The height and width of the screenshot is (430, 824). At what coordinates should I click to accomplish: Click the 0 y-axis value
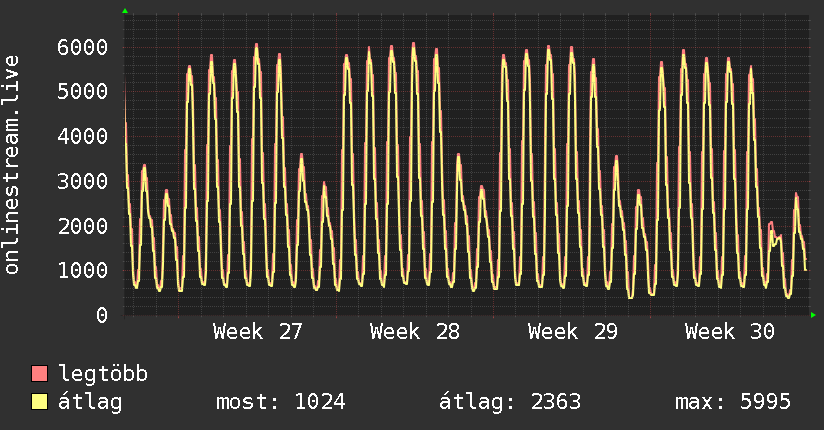tap(102, 315)
